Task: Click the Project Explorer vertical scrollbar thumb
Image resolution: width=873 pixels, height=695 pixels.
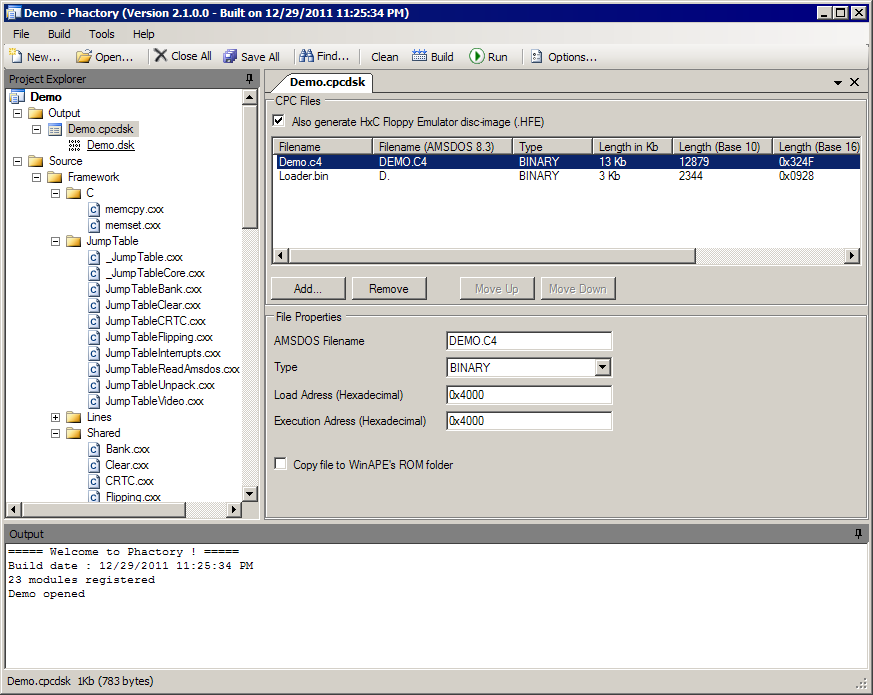Action: click(249, 166)
